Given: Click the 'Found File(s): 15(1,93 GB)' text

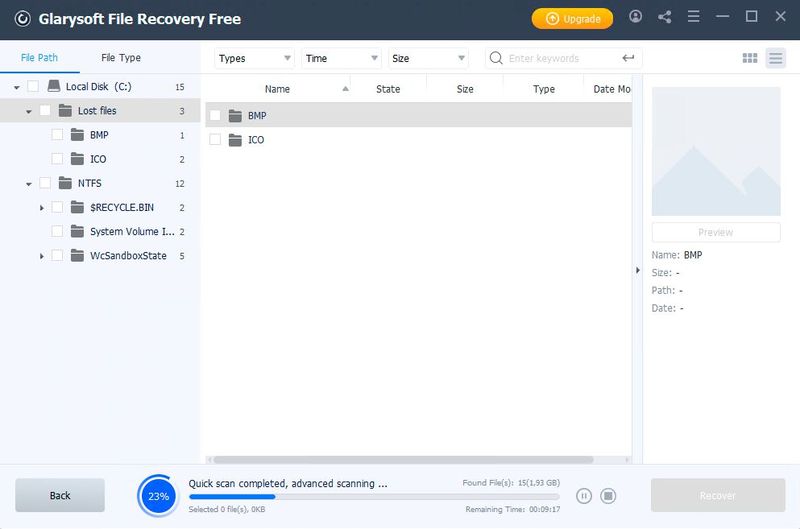Looking at the screenshot, I should pyautogui.click(x=511, y=483).
